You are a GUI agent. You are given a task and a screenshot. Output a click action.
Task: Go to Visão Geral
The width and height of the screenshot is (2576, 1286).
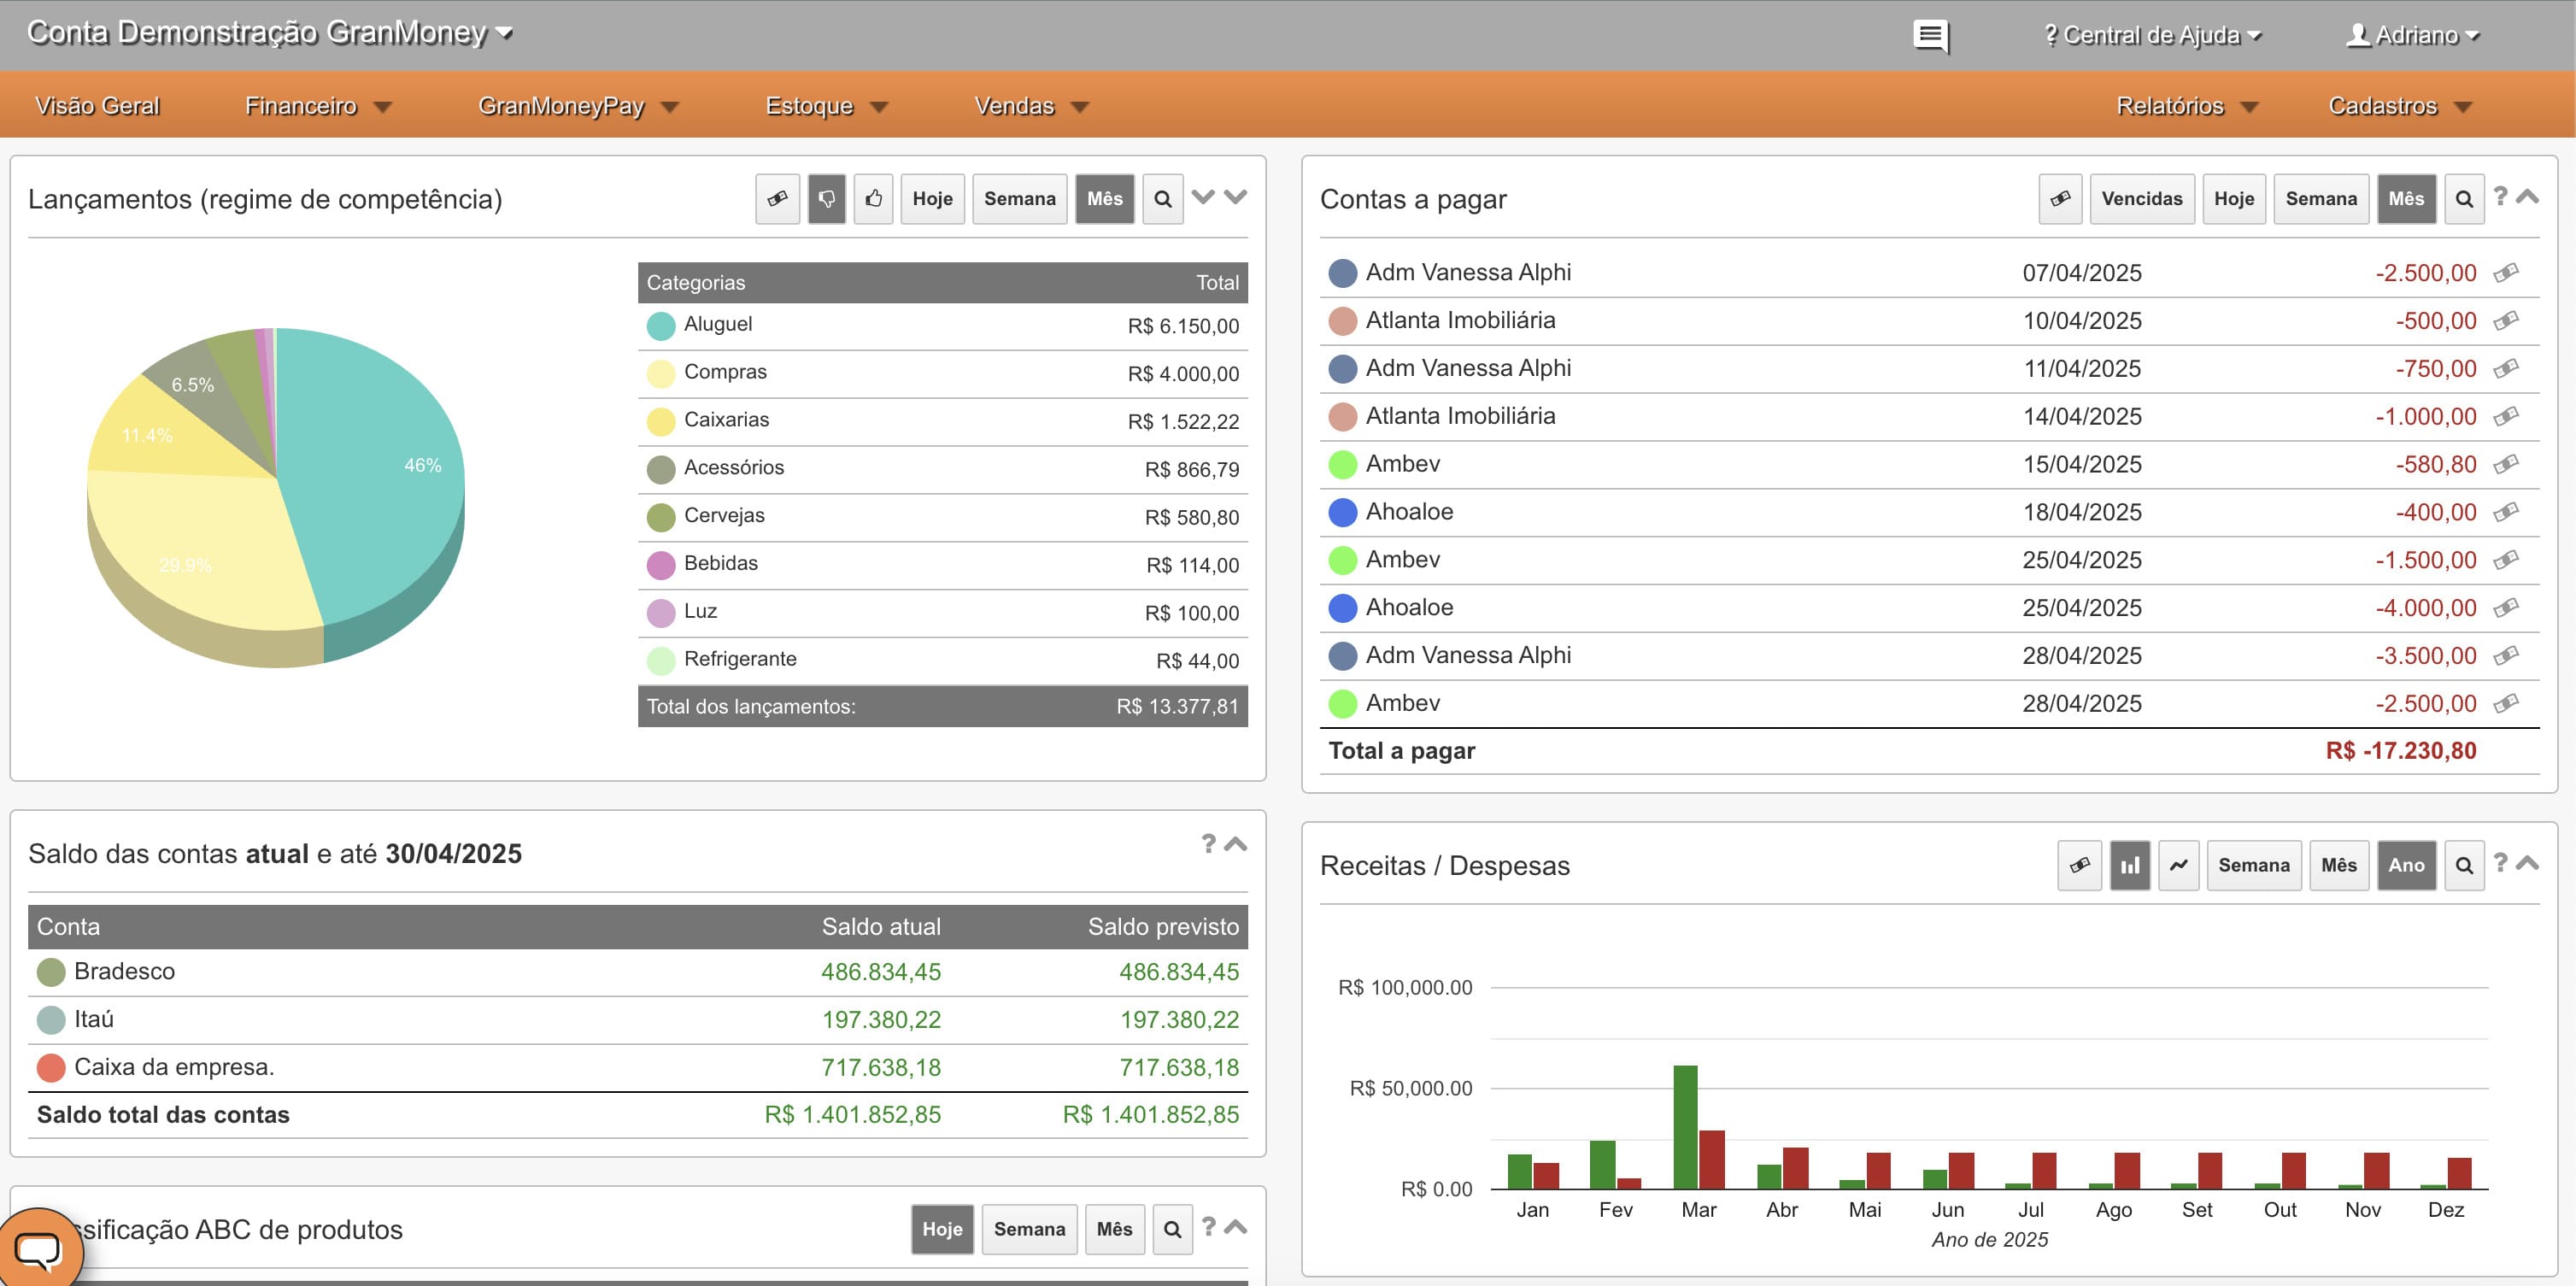[97, 106]
